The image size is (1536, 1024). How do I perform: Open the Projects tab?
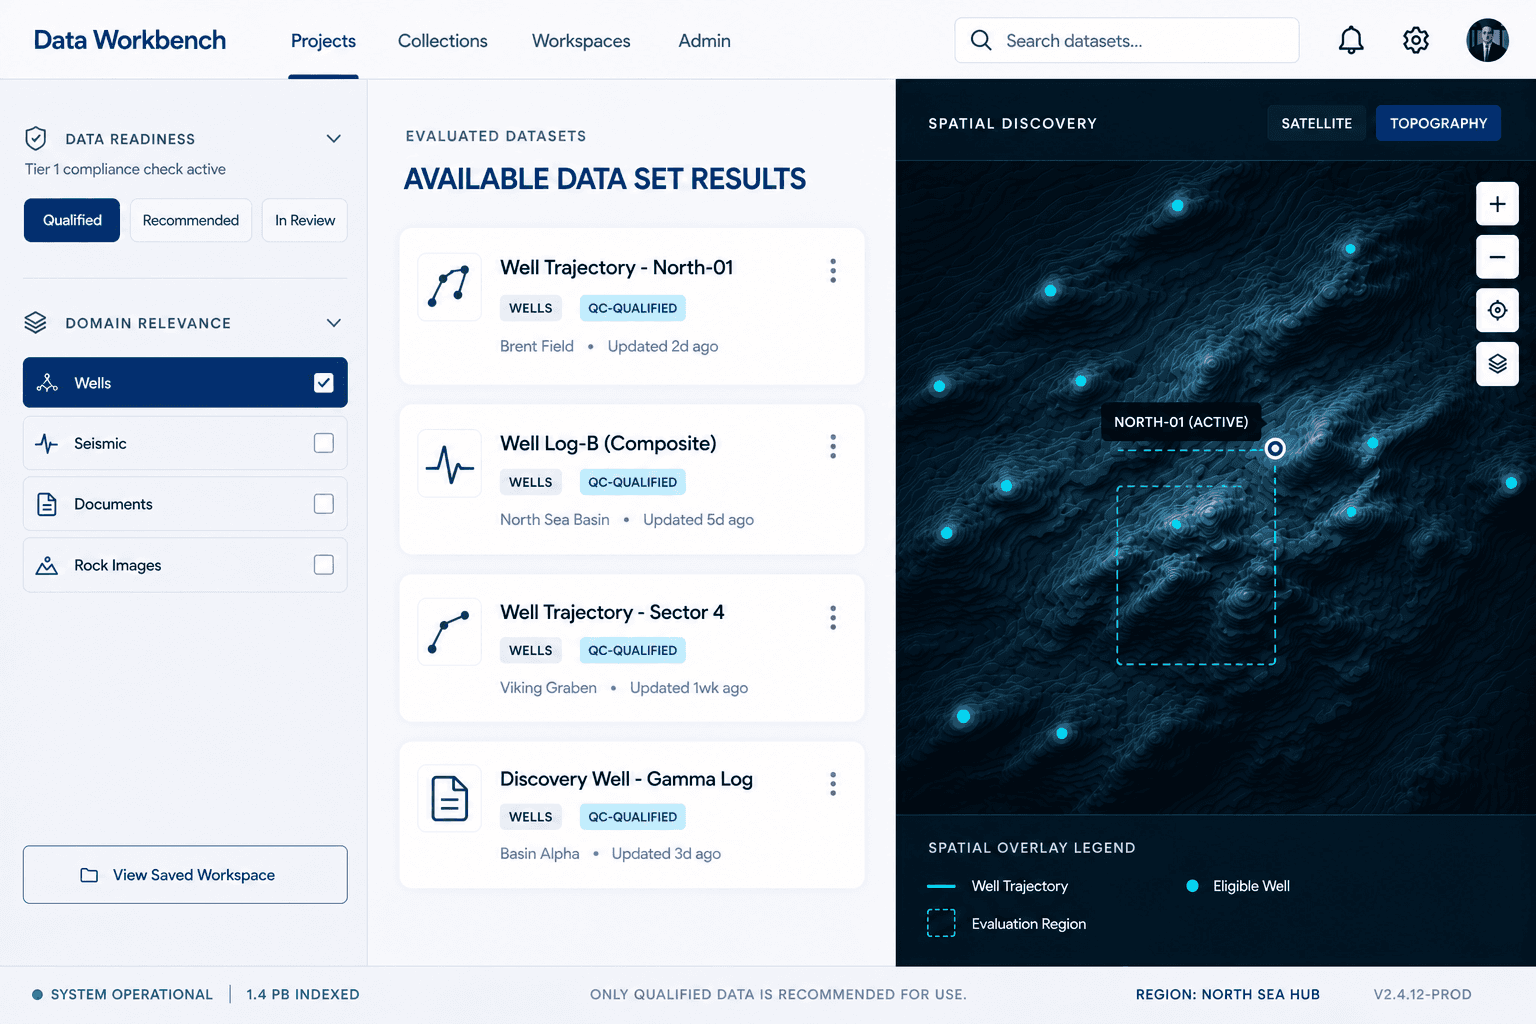[x=323, y=41]
